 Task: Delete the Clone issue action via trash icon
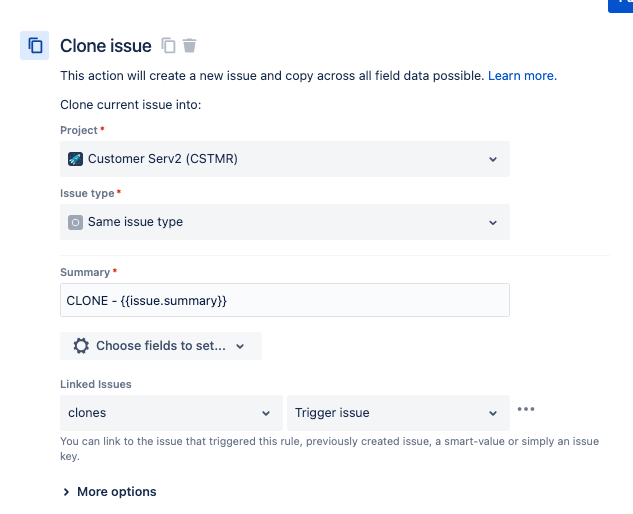tap(189, 46)
